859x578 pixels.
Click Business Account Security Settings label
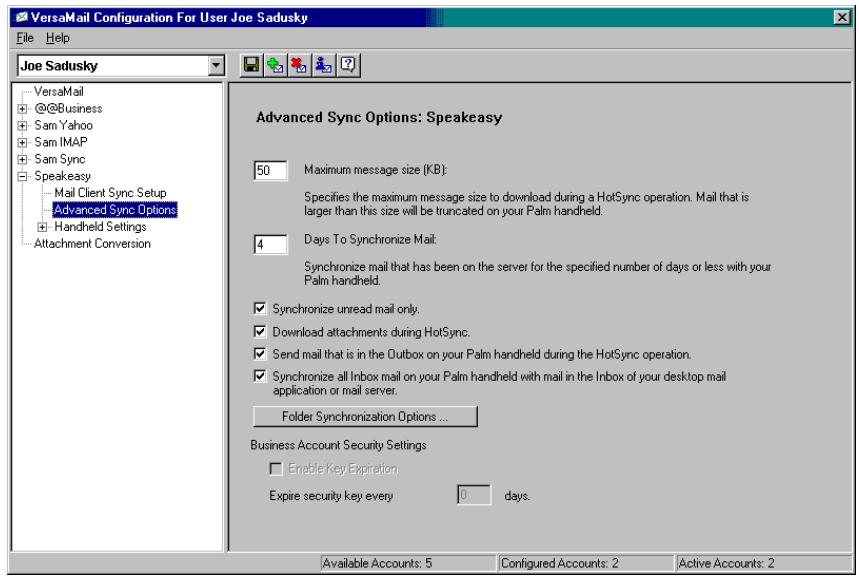[338, 445]
